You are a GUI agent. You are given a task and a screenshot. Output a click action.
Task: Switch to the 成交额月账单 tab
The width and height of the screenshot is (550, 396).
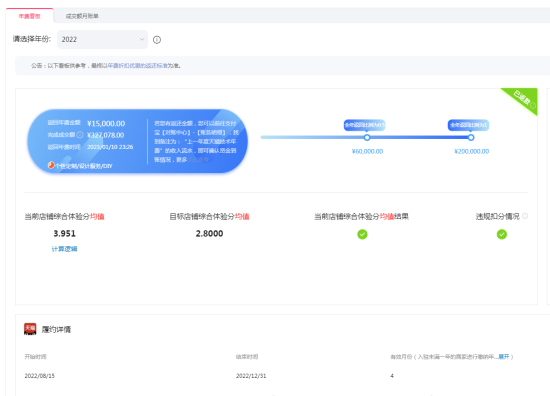(x=82, y=16)
